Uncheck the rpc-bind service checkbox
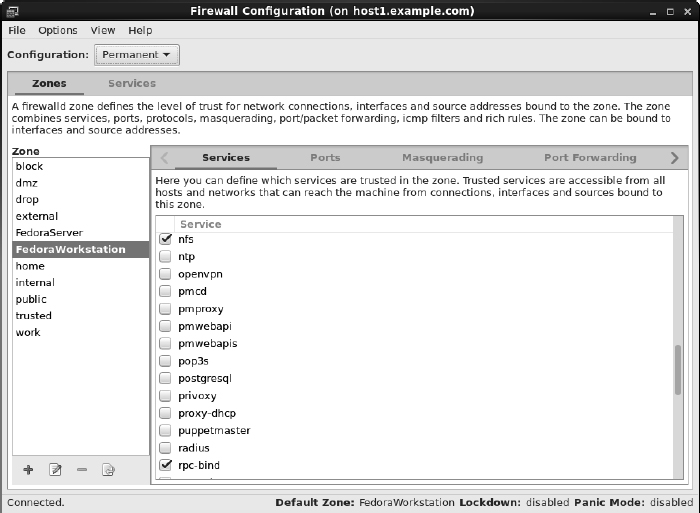 click(165, 465)
